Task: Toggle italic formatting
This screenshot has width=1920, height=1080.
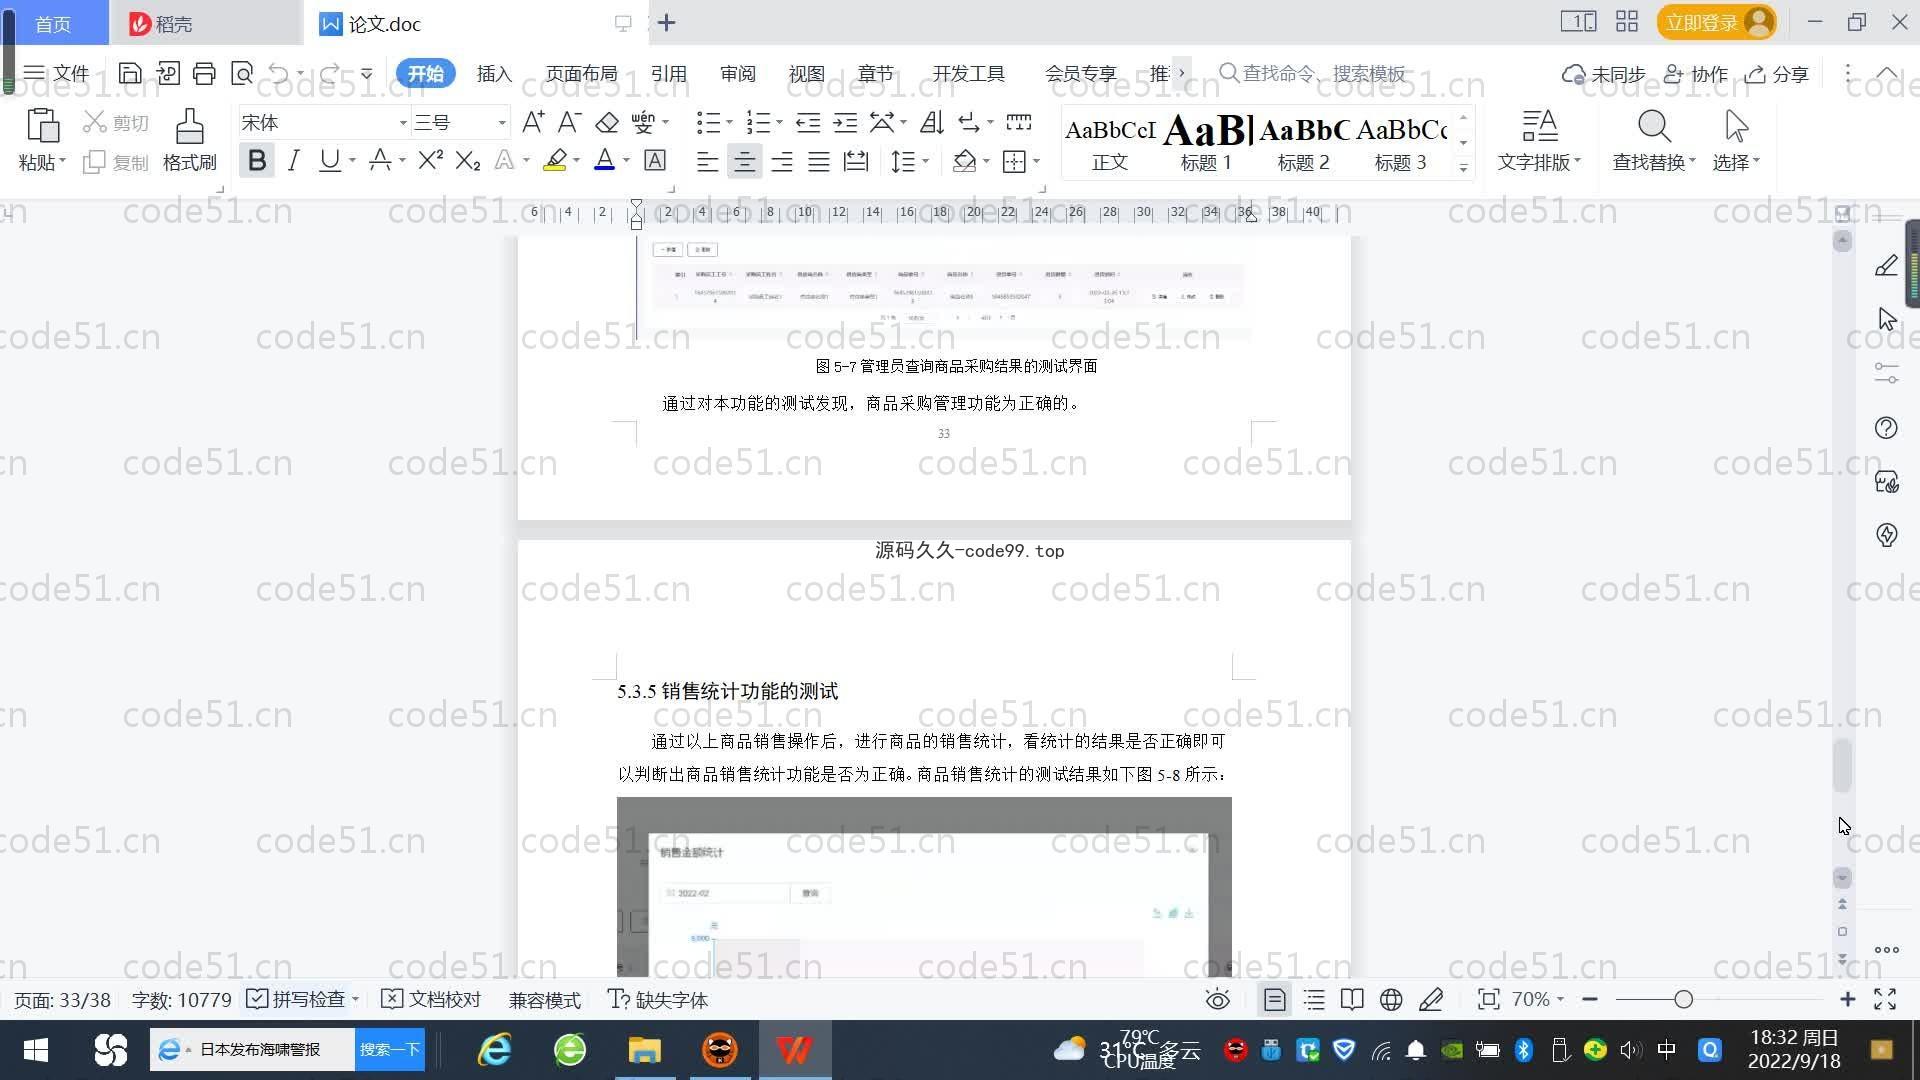Action: (293, 161)
